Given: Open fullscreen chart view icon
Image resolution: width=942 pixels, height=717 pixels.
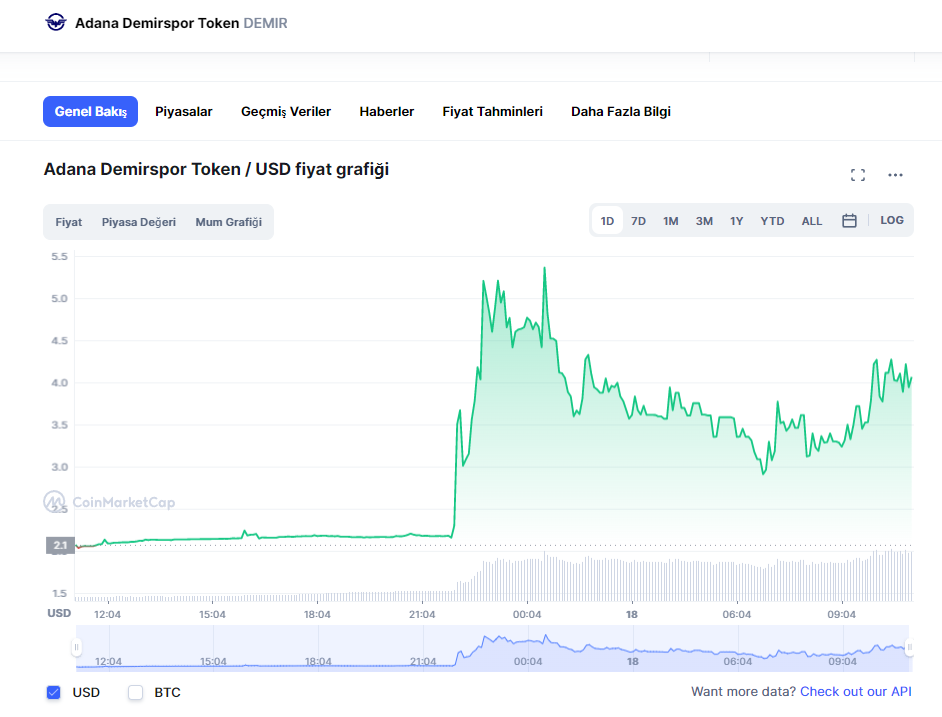Looking at the screenshot, I should click(x=857, y=175).
